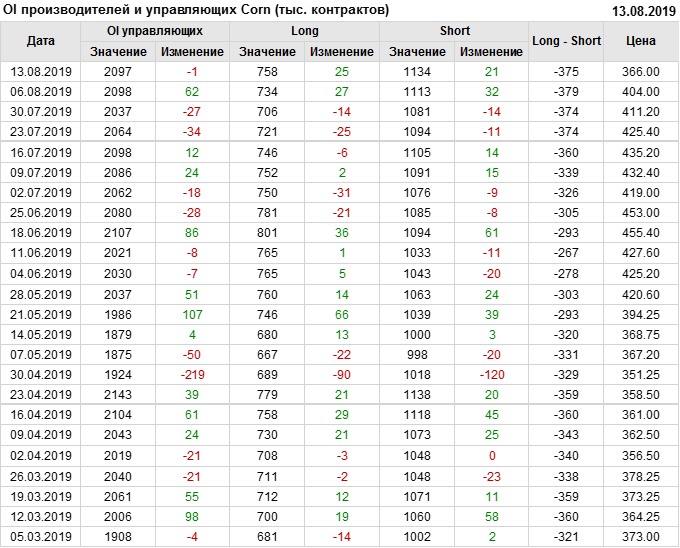The width and height of the screenshot is (680, 548).
Task: Click "Значение" subheader under OI управляющих
Action: (118, 51)
